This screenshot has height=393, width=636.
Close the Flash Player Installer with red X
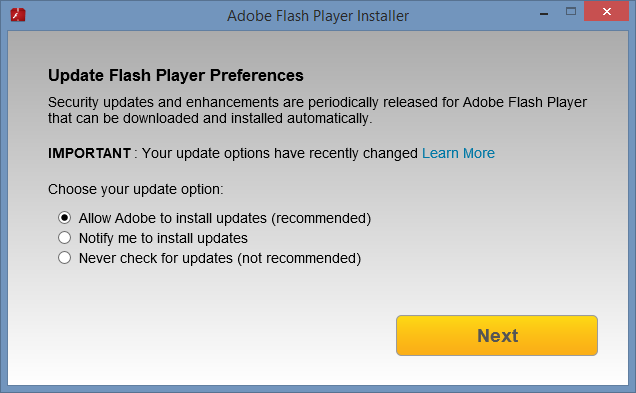click(x=606, y=11)
